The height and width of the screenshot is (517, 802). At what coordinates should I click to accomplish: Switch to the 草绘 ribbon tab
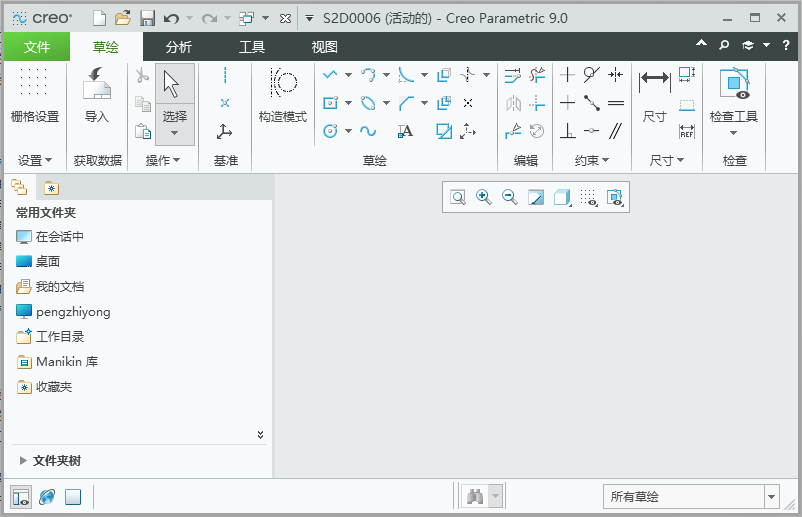[106, 47]
